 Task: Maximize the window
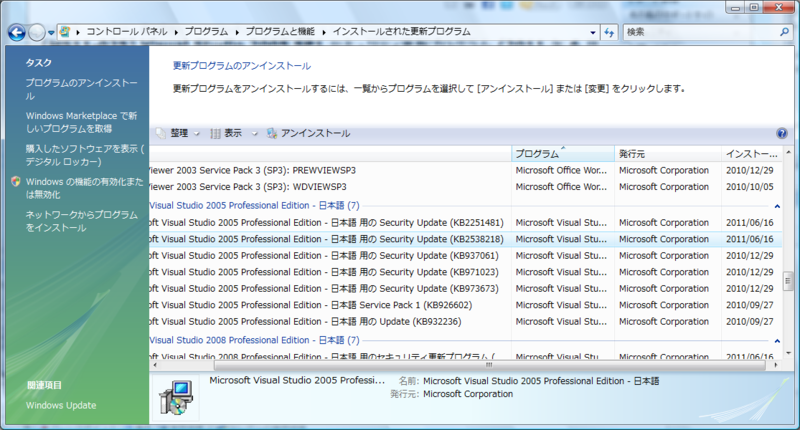click(754, 8)
